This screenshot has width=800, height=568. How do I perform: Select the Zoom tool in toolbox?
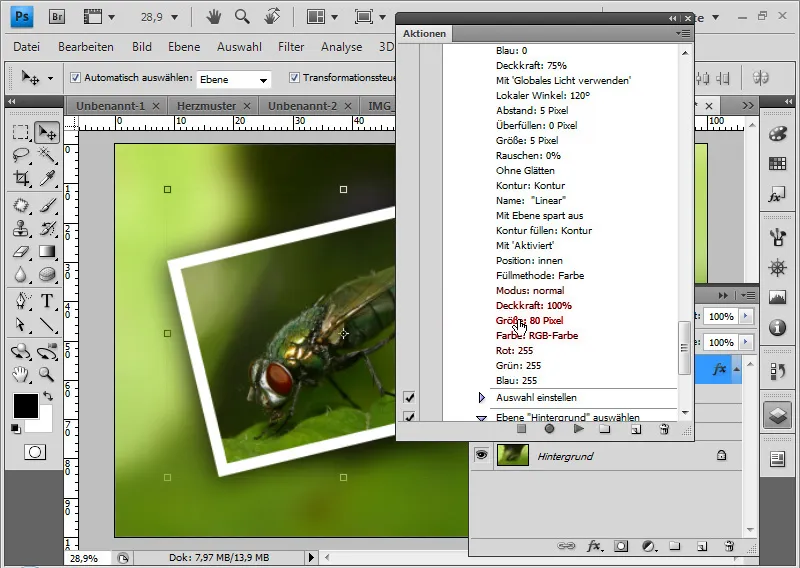[x=47, y=375]
